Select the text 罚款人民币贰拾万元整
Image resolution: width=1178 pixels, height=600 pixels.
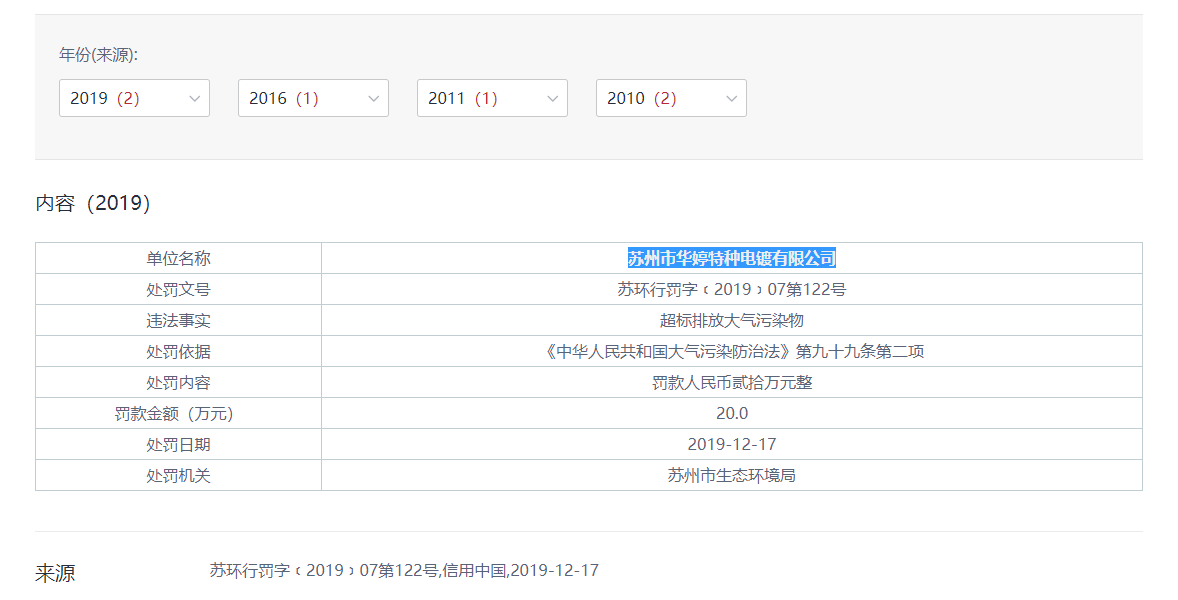tap(732, 383)
